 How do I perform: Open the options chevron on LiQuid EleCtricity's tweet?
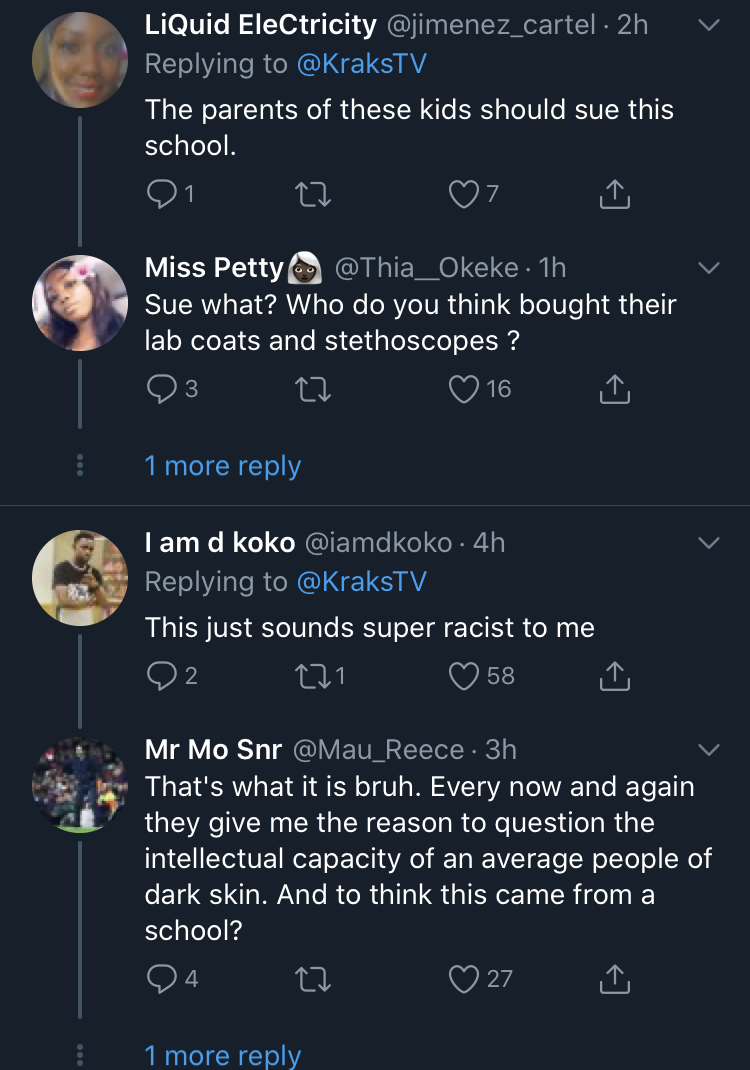coord(708,26)
